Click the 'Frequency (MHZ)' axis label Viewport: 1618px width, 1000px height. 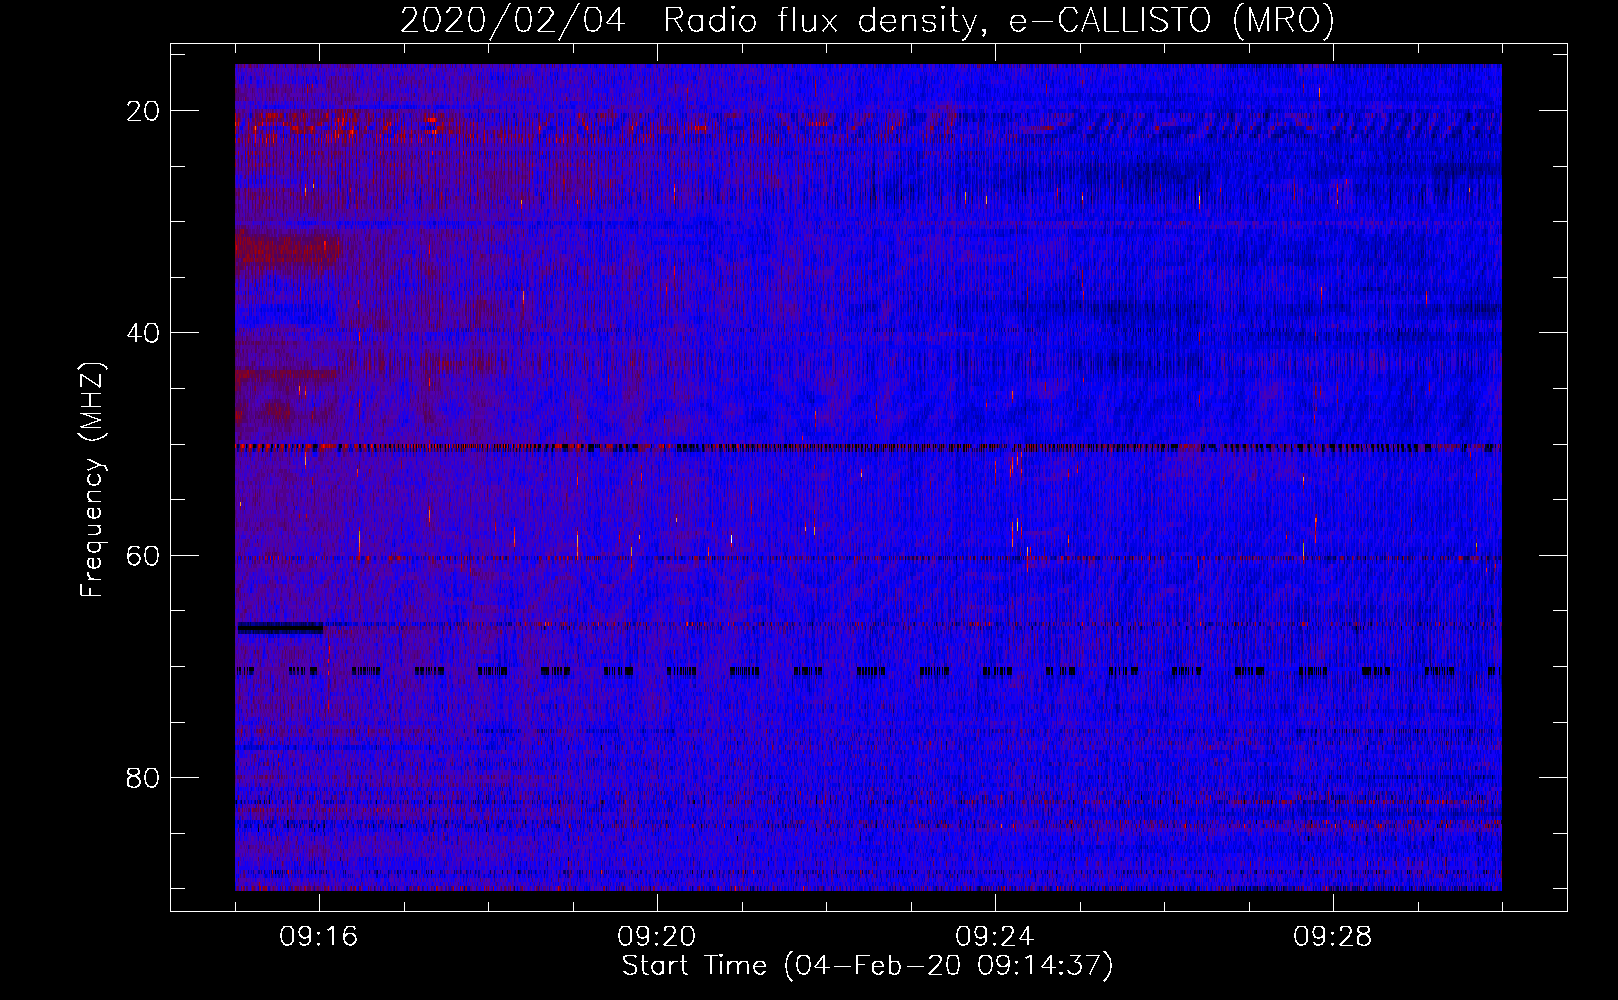pyautogui.click(x=92, y=480)
